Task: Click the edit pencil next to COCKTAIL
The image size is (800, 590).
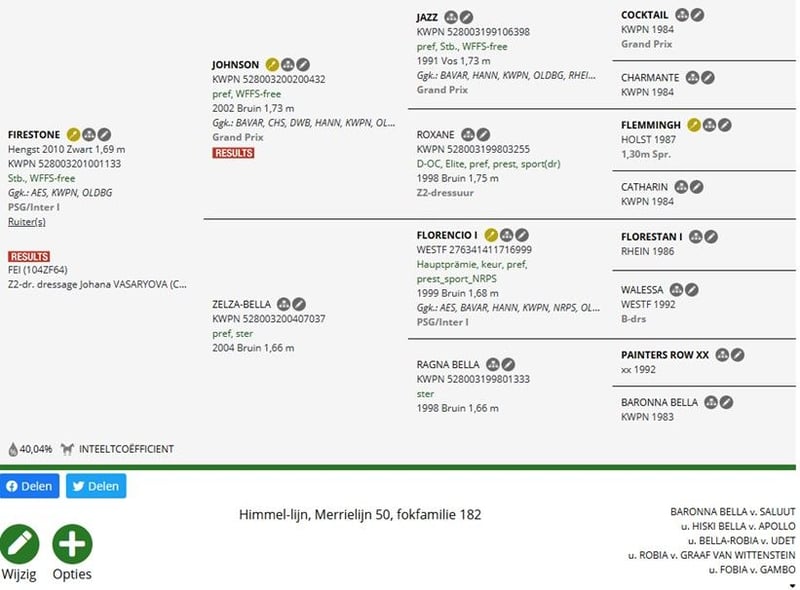Action: [x=698, y=15]
